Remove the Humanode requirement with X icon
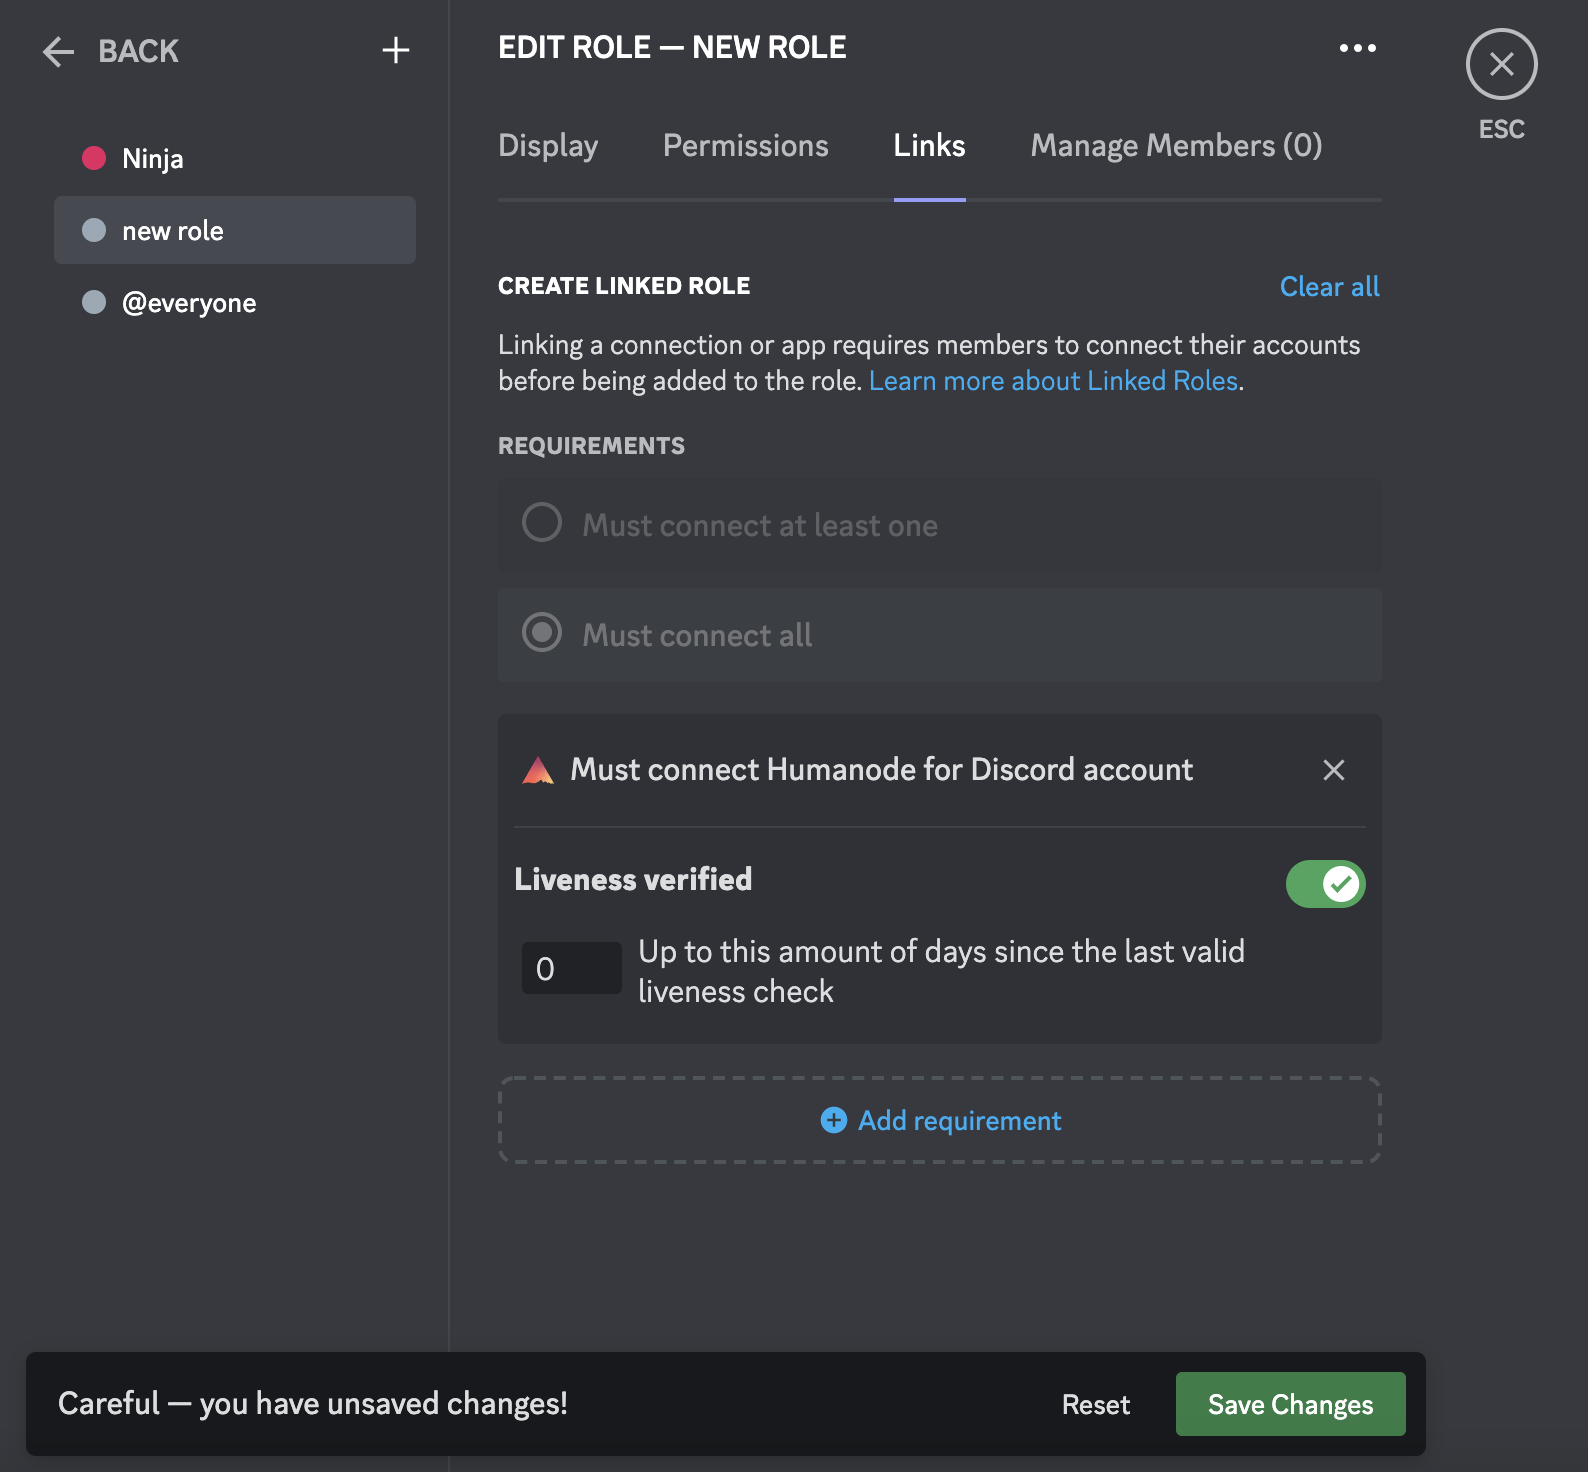 click(1333, 770)
